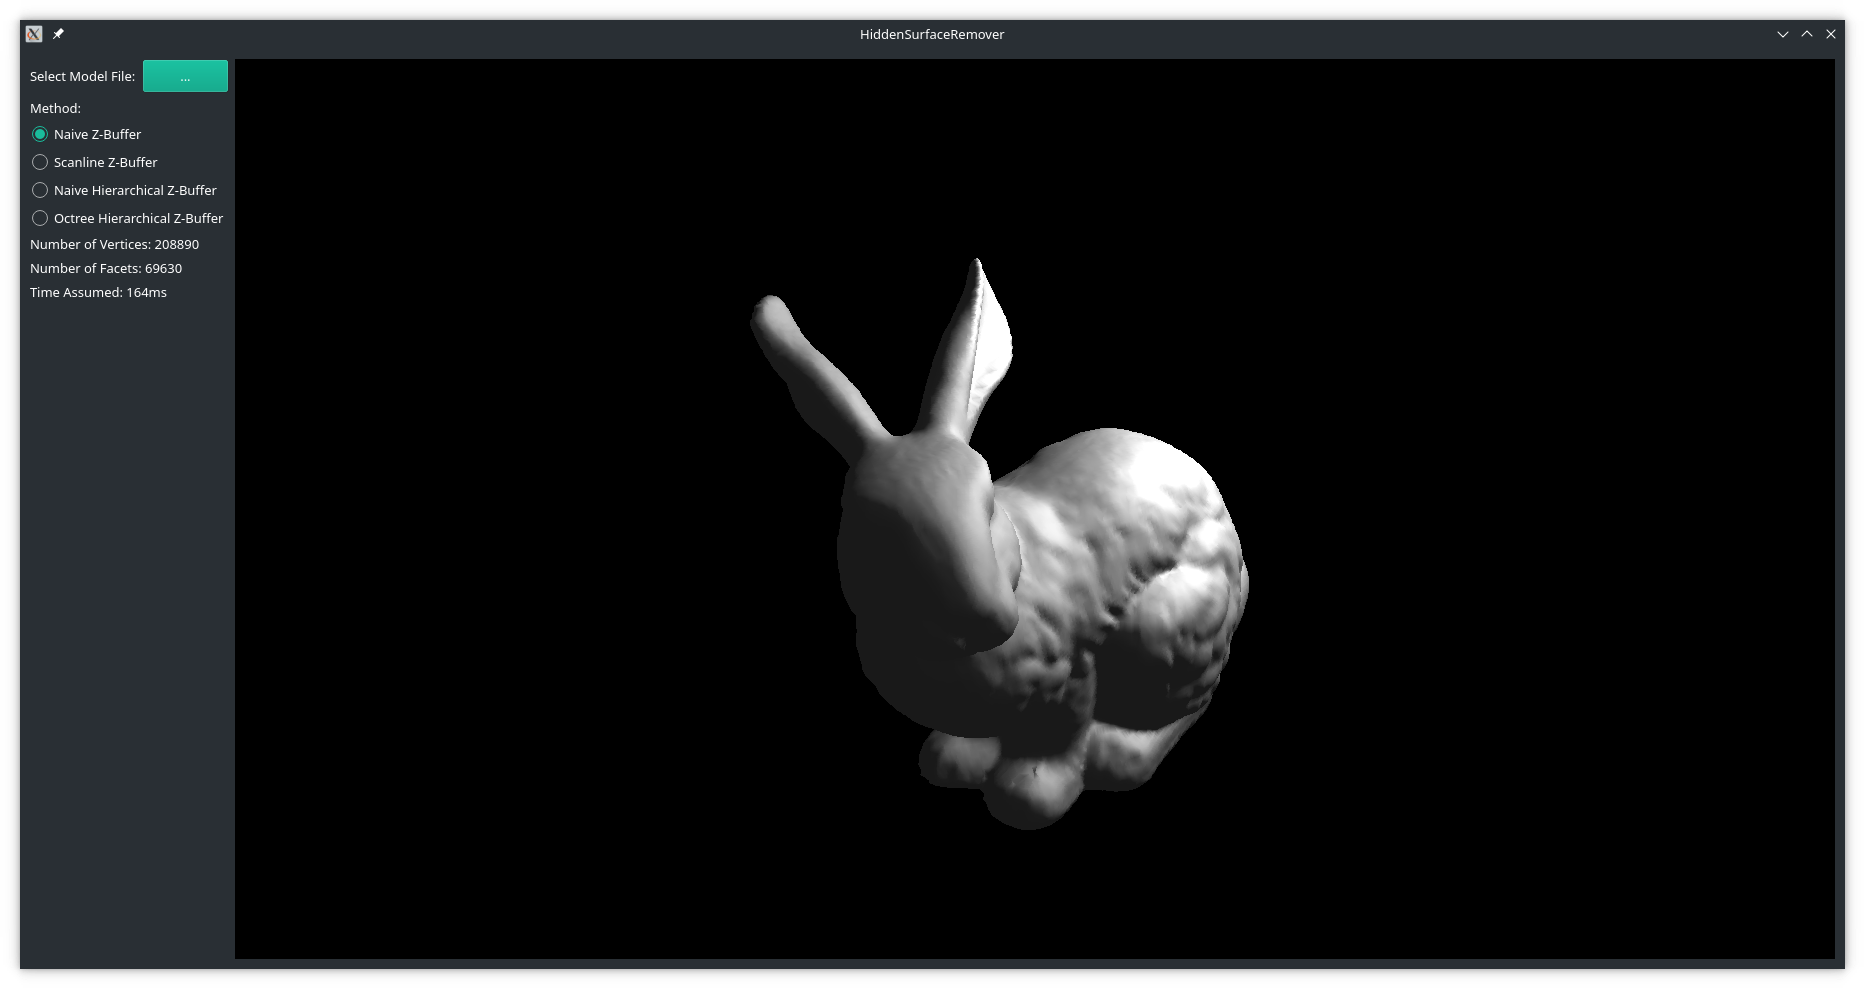Image resolution: width=1865 pixels, height=989 pixels.
Task: Select the Naive Z-Buffer method
Action: tap(87, 134)
